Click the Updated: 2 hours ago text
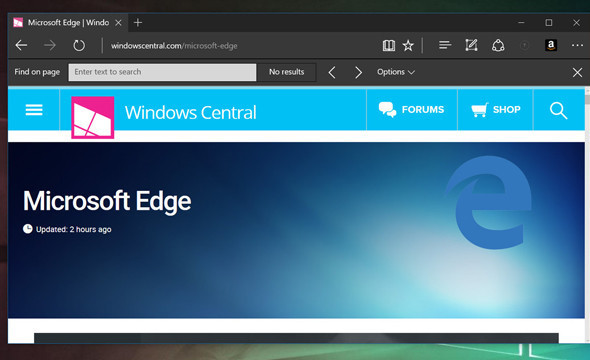This screenshot has height=360, width=590. click(74, 229)
